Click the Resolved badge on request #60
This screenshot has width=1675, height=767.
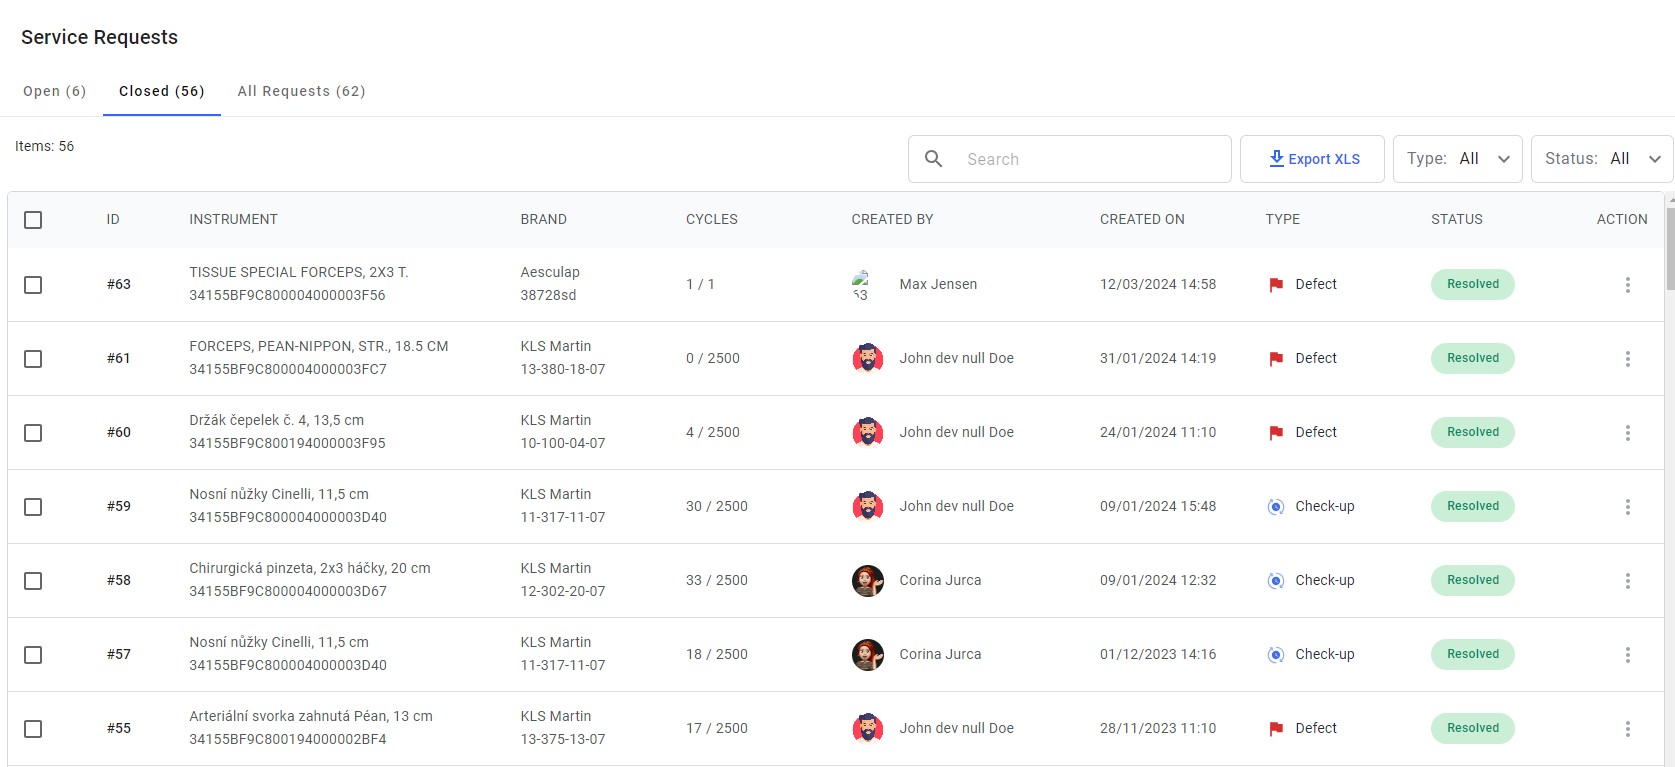click(1472, 433)
